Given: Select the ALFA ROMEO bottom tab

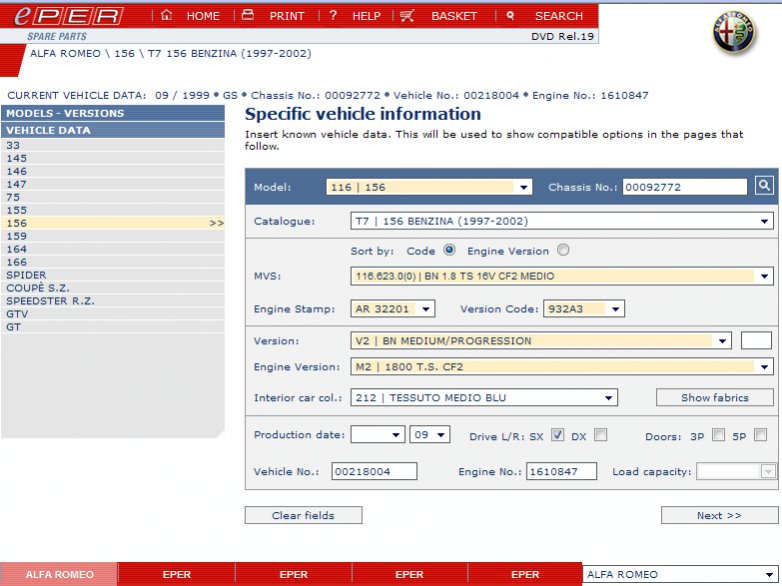Looking at the screenshot, I should [x=59, y=575].
